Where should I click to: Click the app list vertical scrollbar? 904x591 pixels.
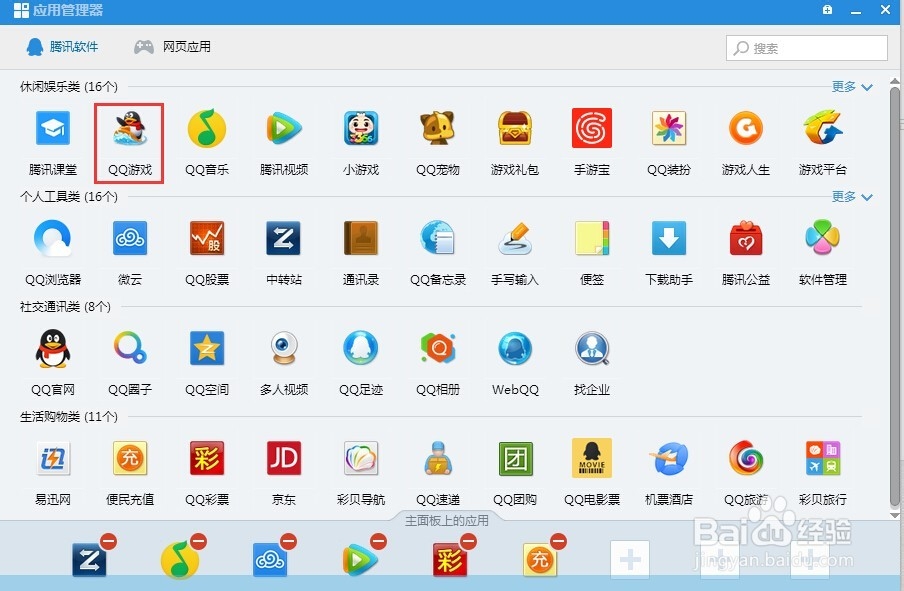coord(895,294)
